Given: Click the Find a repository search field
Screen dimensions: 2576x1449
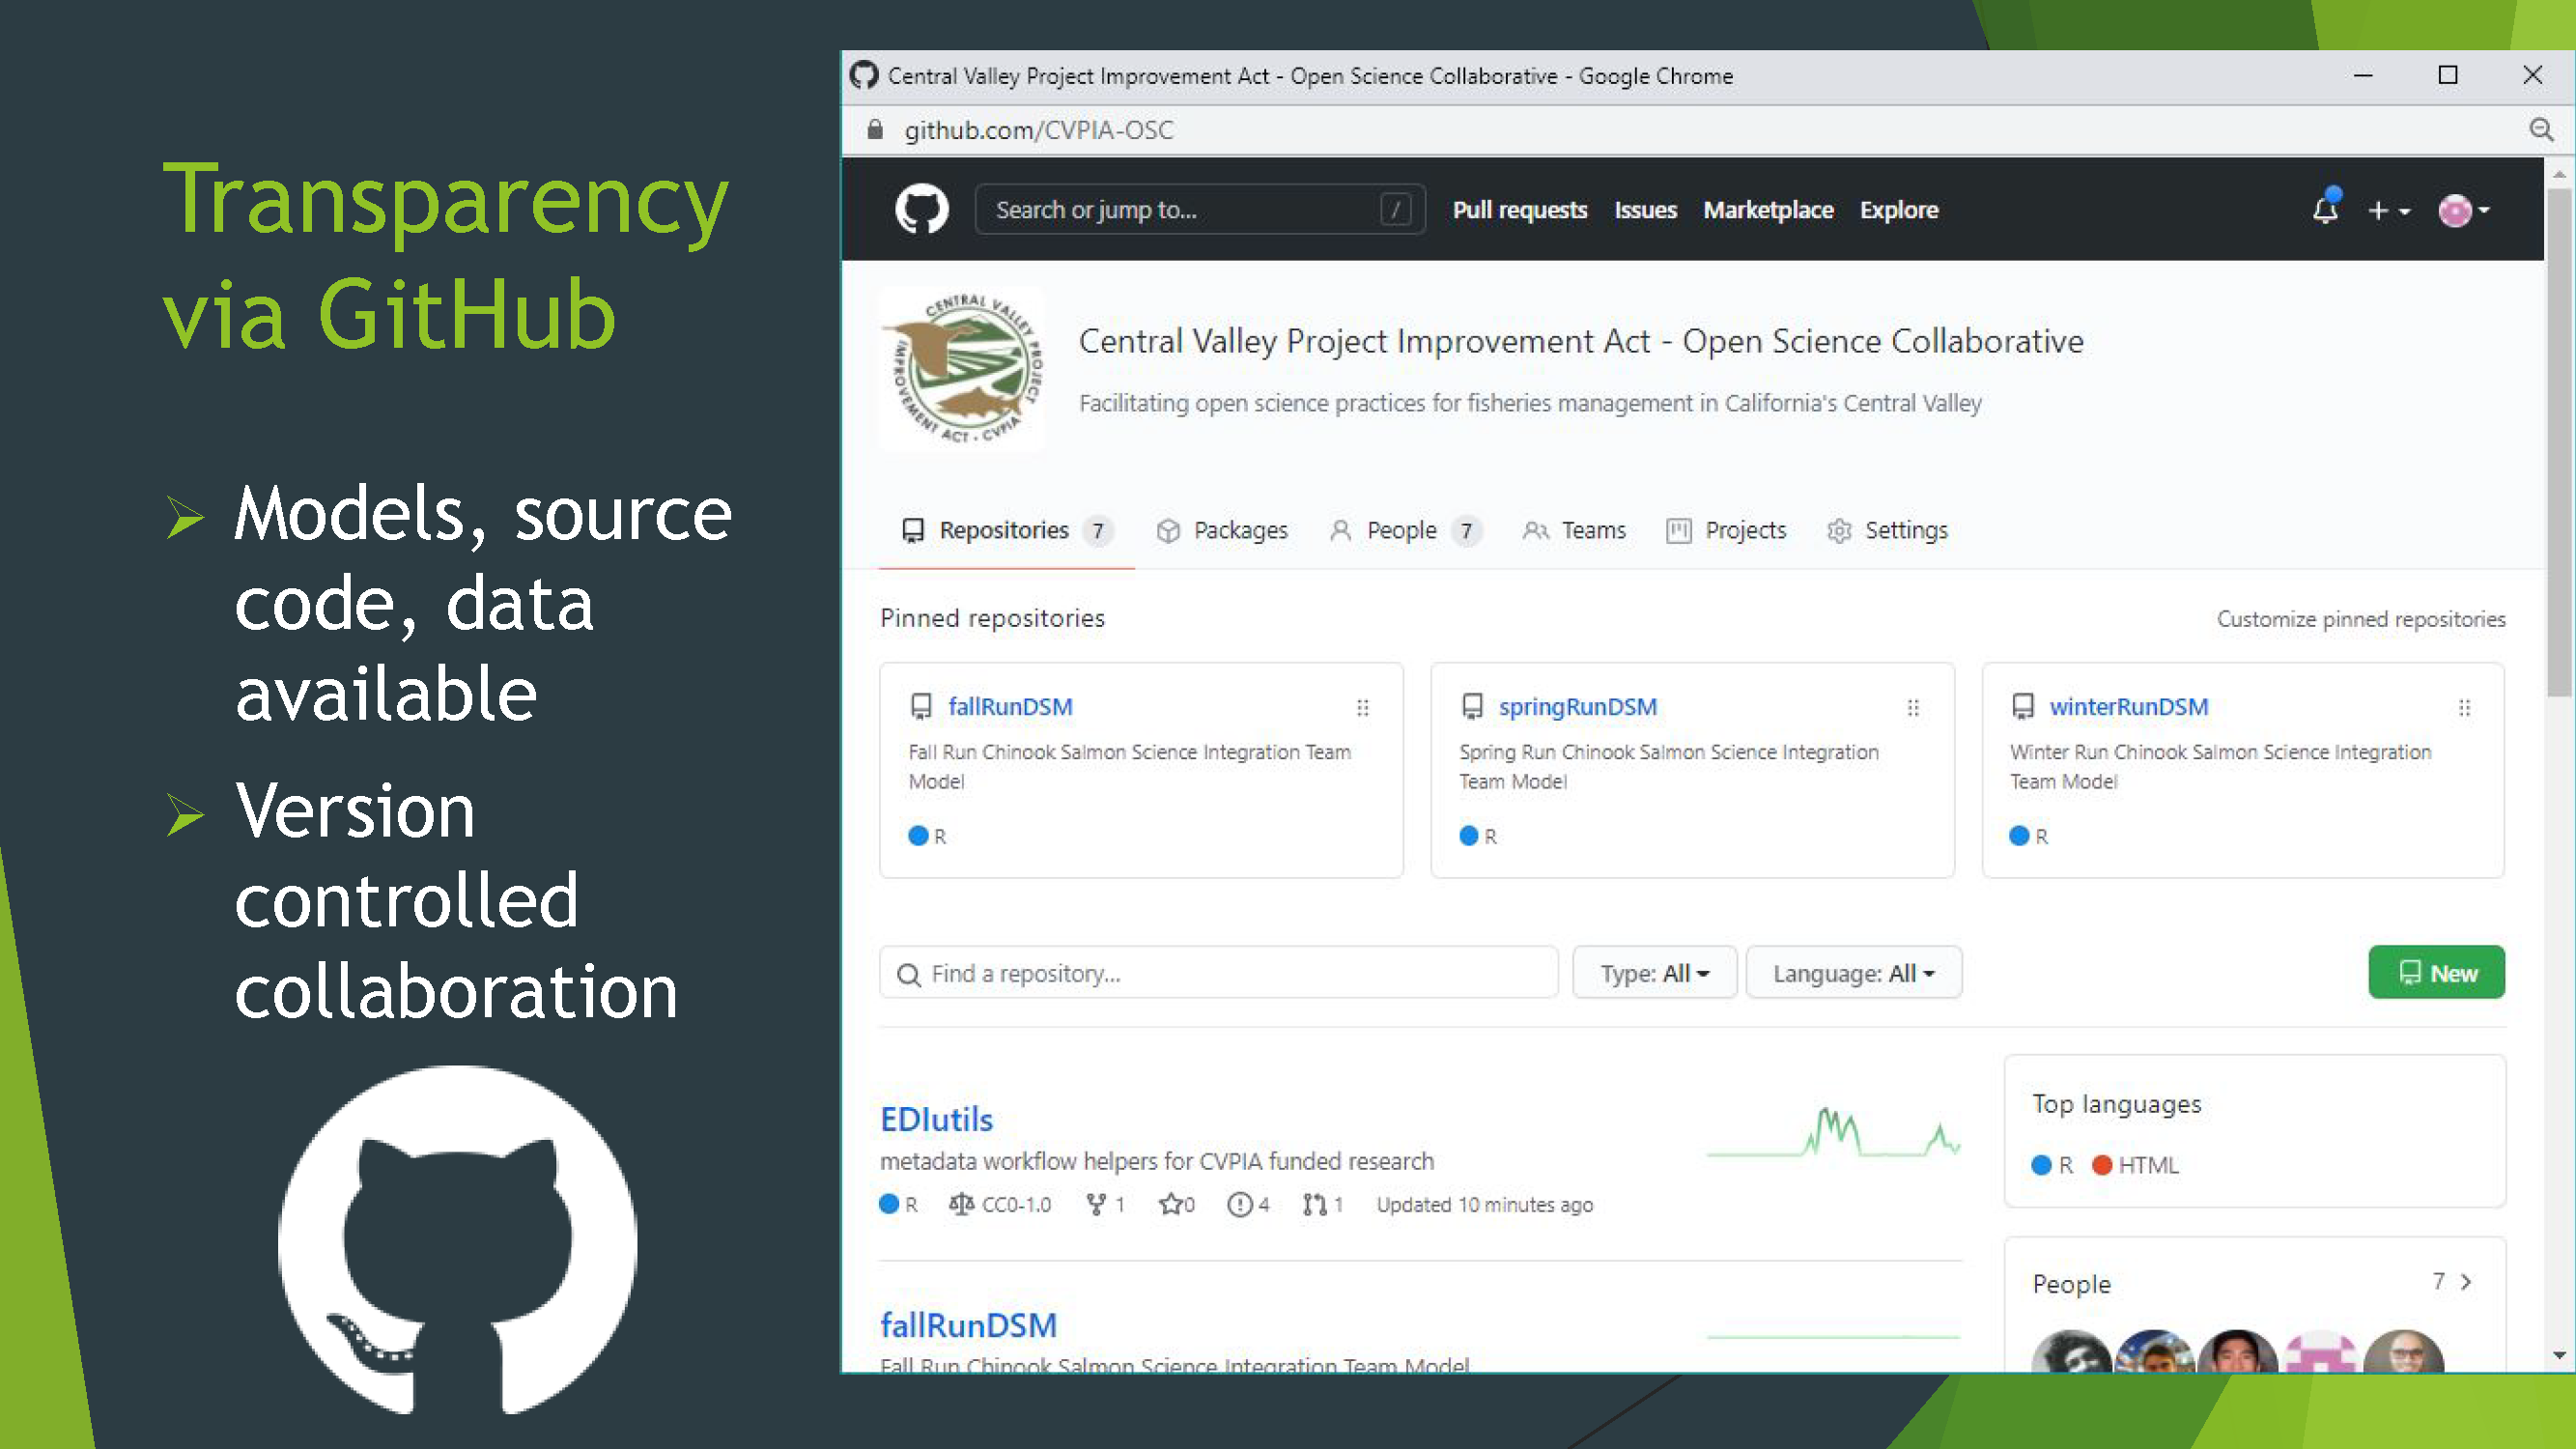Looking at the screenshot, I should click(x=1218, y=972).
